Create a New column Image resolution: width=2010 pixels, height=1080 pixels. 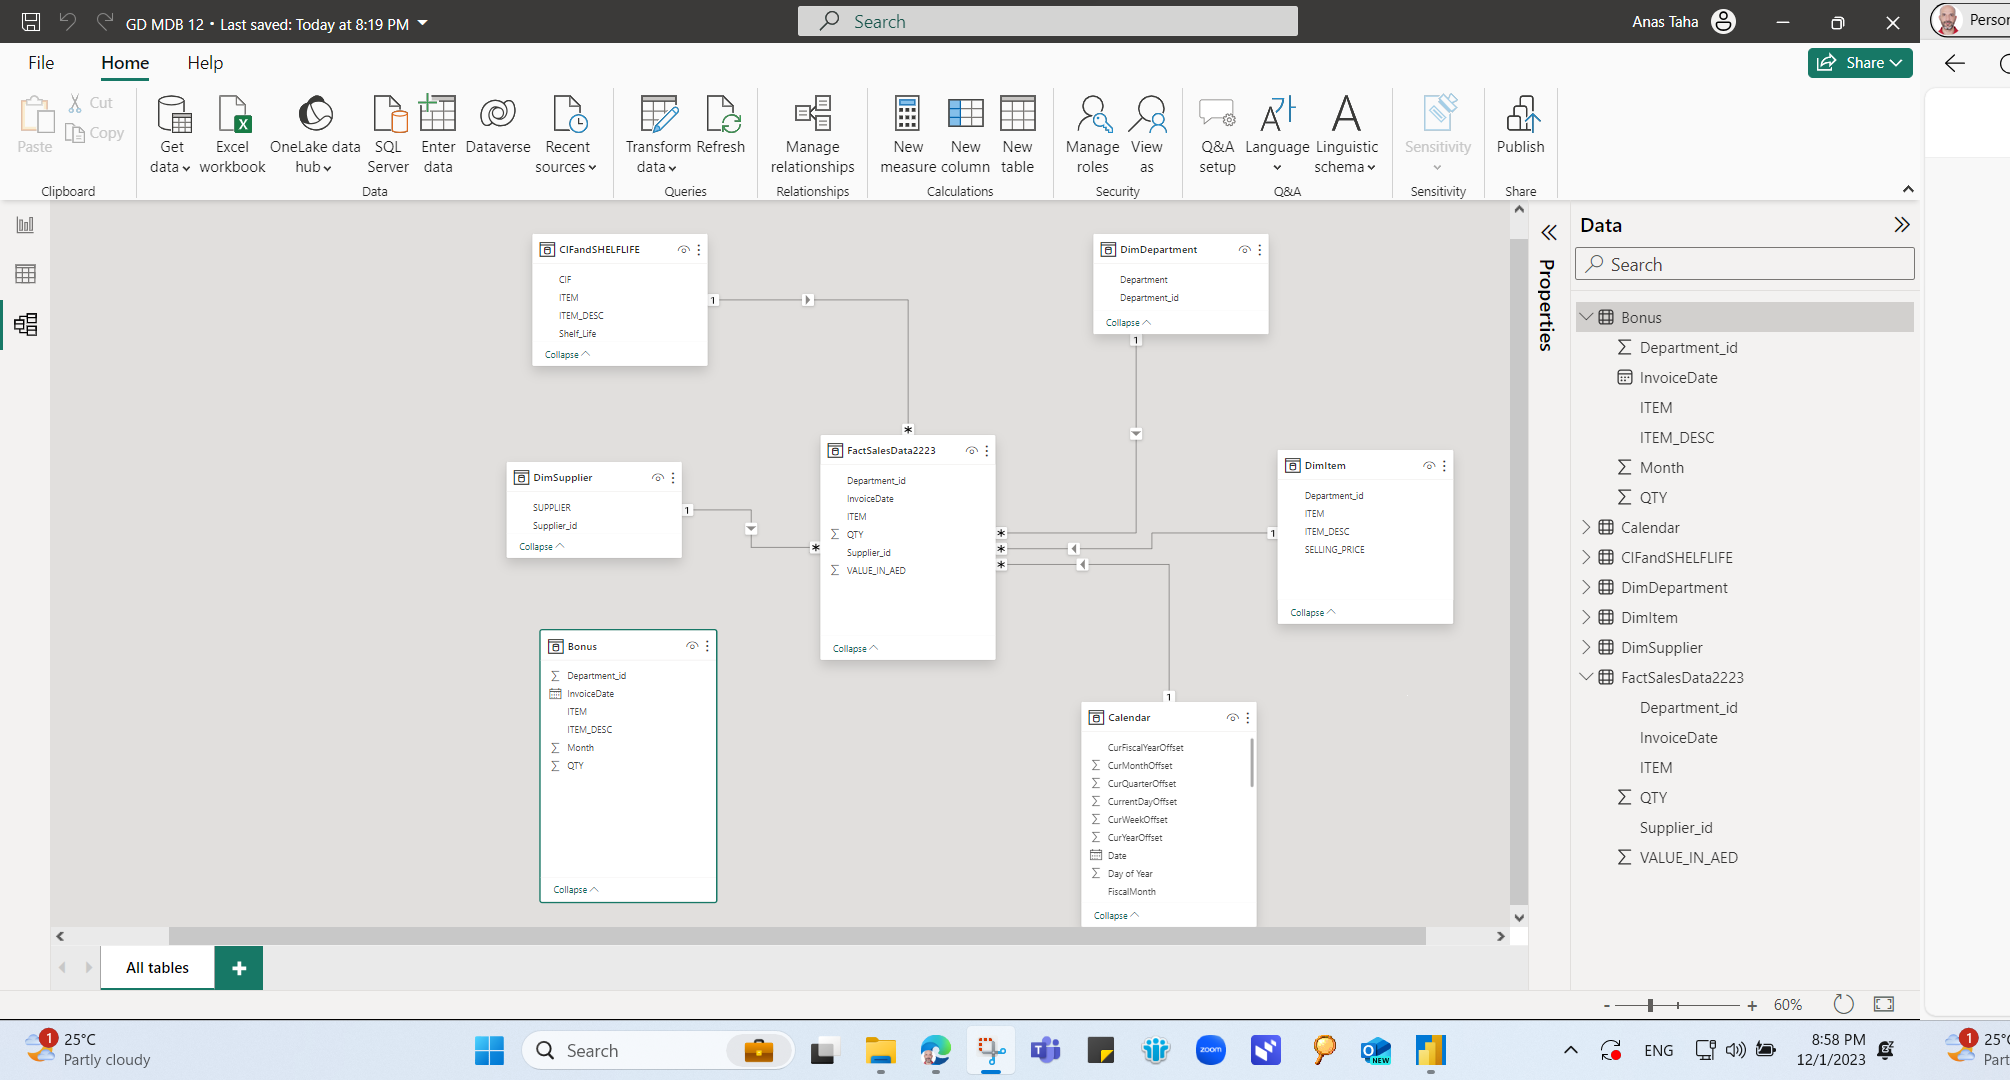click(965, 134)
